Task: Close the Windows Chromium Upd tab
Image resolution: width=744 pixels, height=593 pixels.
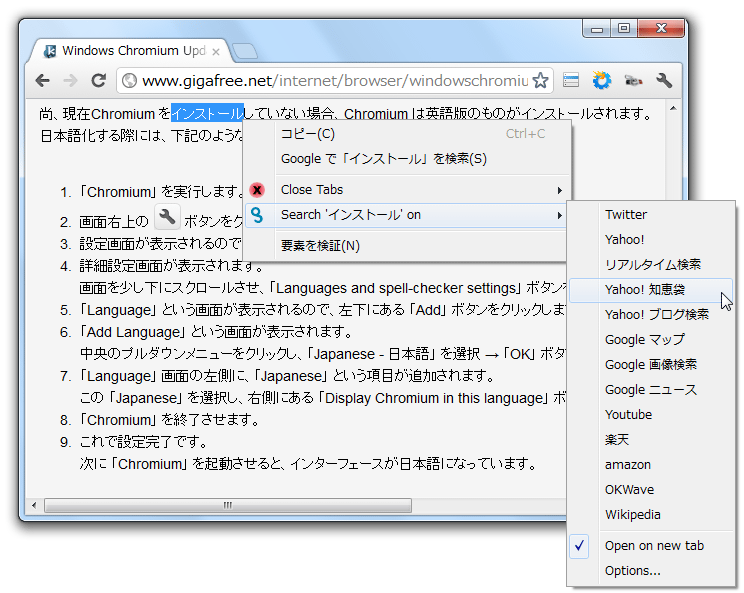Action: click(x=216, y=52)
